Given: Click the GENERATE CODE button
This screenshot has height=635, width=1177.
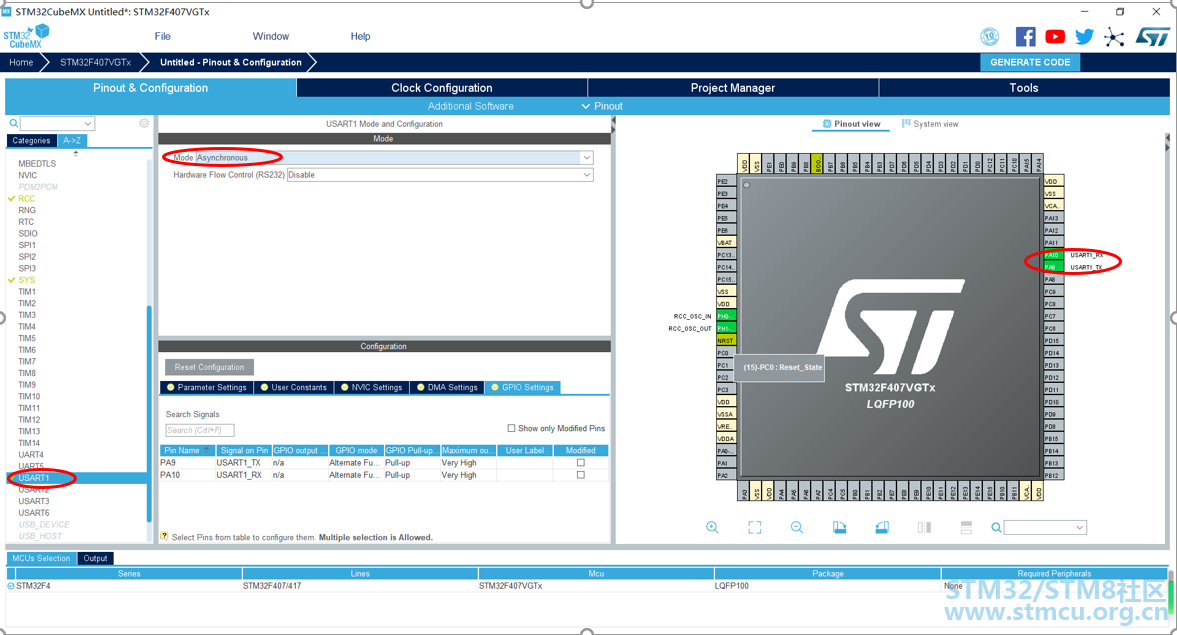Looking at the screenshot, I should tap(1030, 62).
